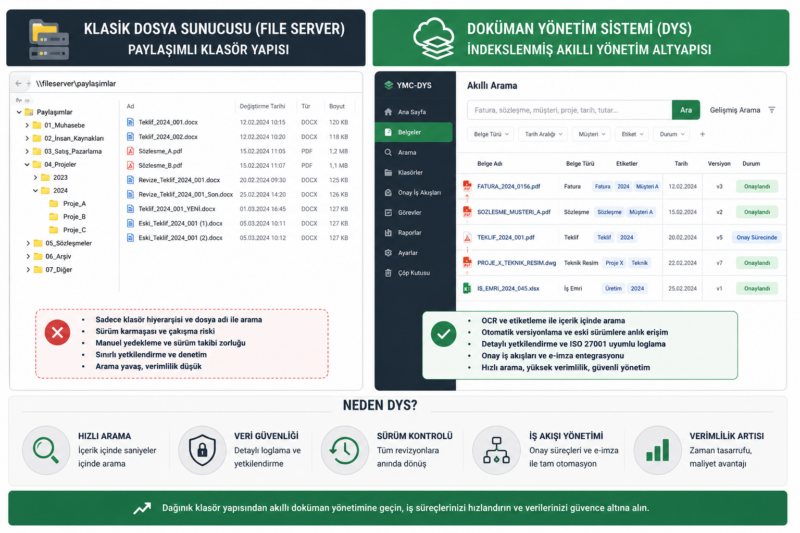
Task: Click PDF icon of Sözlesme_A.pdf
Action: [x=131, y=151]
